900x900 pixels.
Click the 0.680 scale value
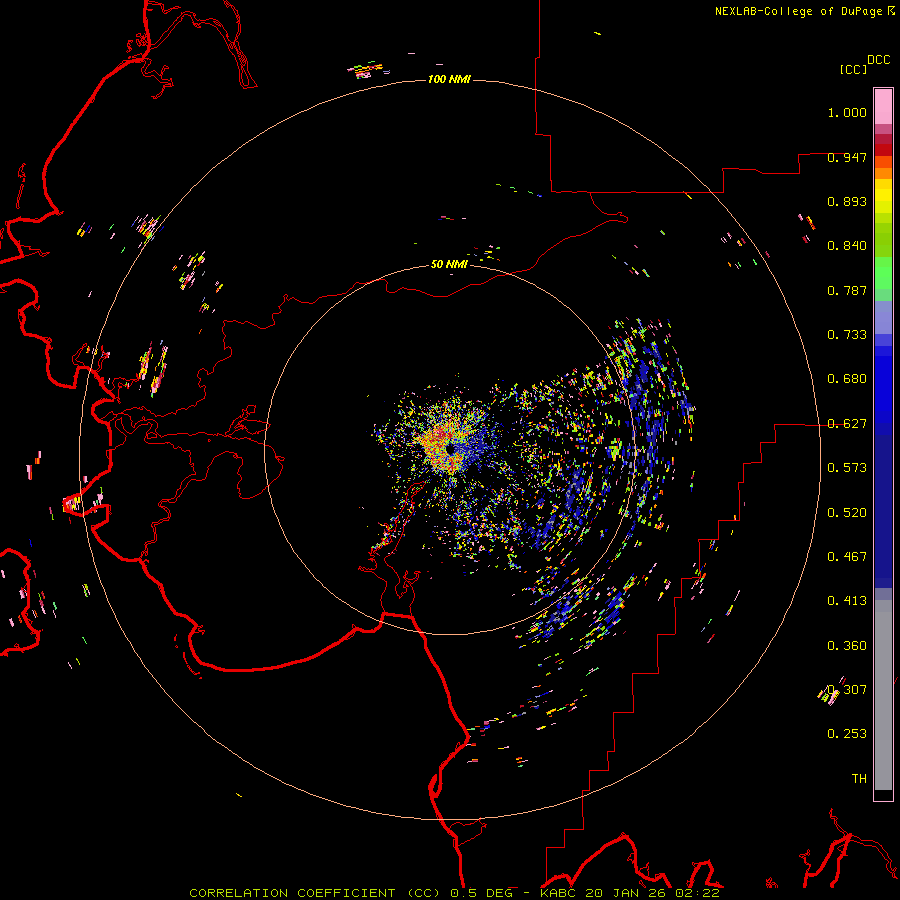[847, 379]
